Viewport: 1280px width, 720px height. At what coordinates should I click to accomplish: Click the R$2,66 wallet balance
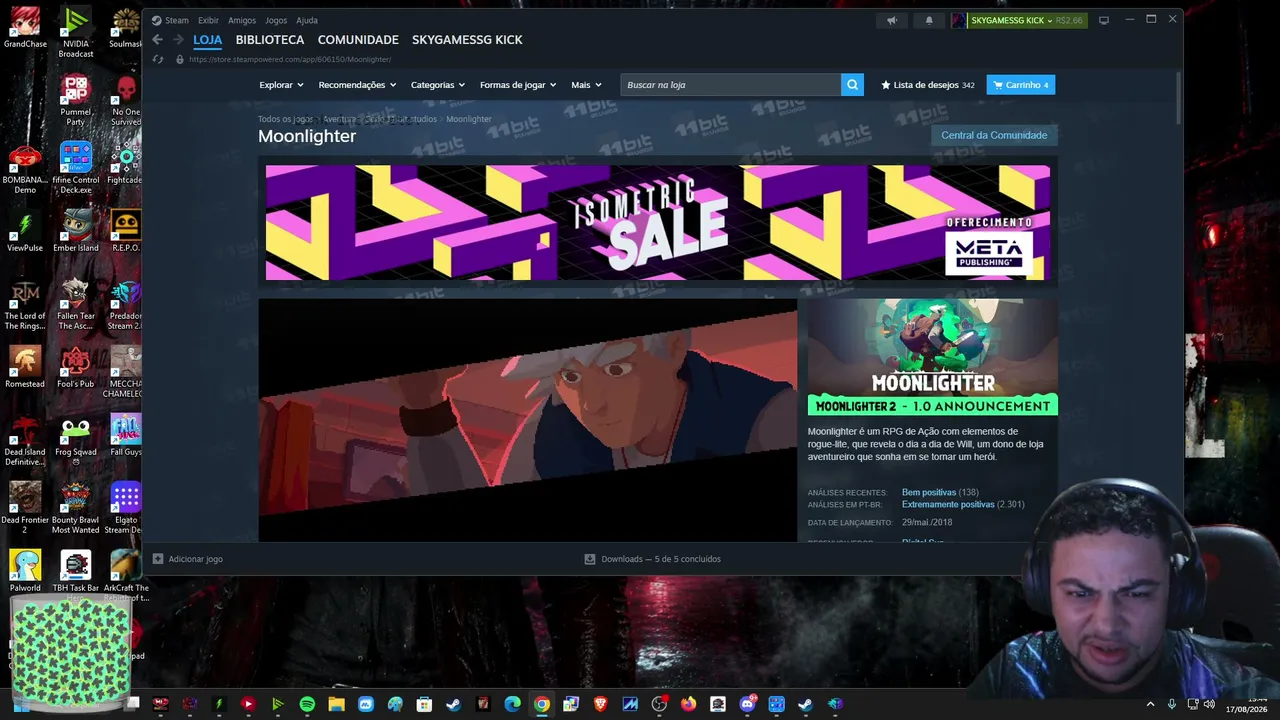tap(1069, 20)
